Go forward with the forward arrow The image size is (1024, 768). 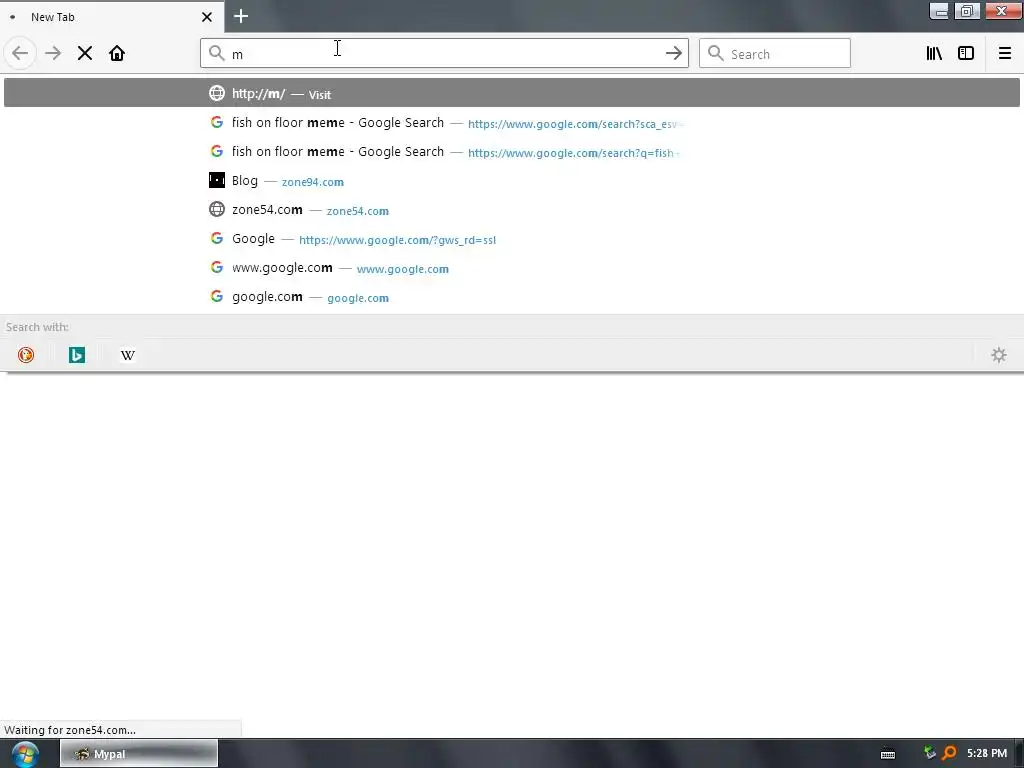coord(53,53)
